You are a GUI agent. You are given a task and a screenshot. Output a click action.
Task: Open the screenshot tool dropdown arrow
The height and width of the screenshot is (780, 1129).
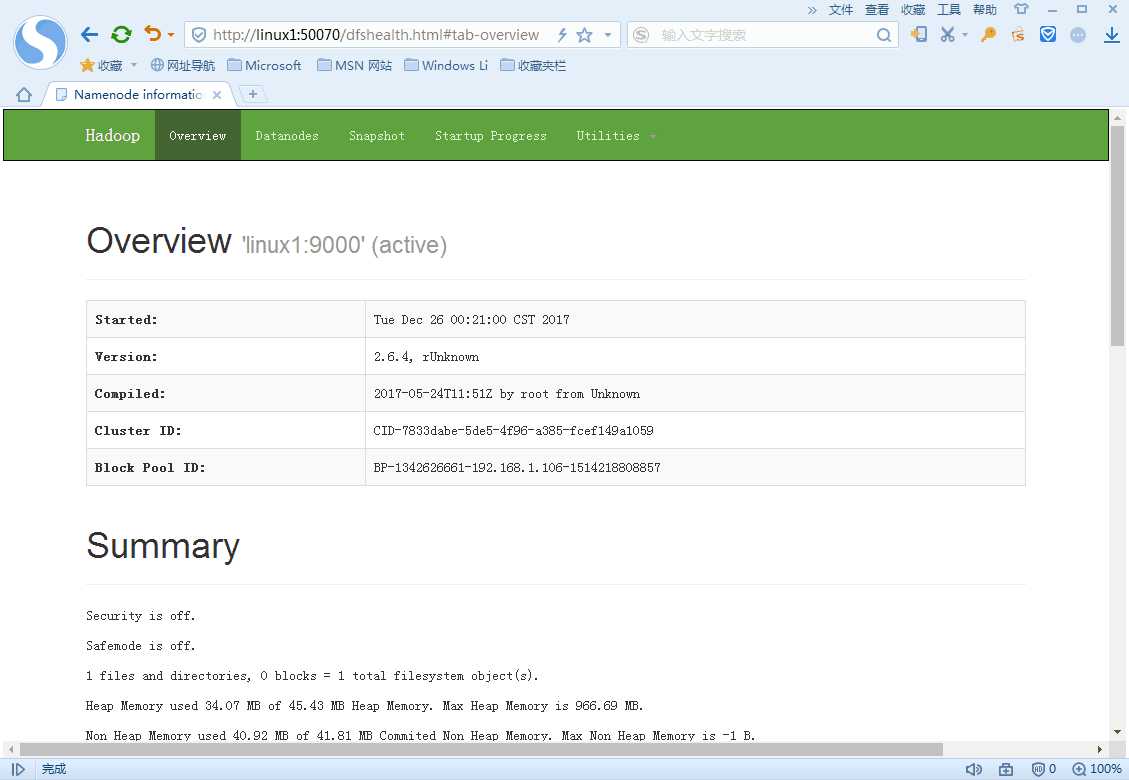(x=965, y=35)
